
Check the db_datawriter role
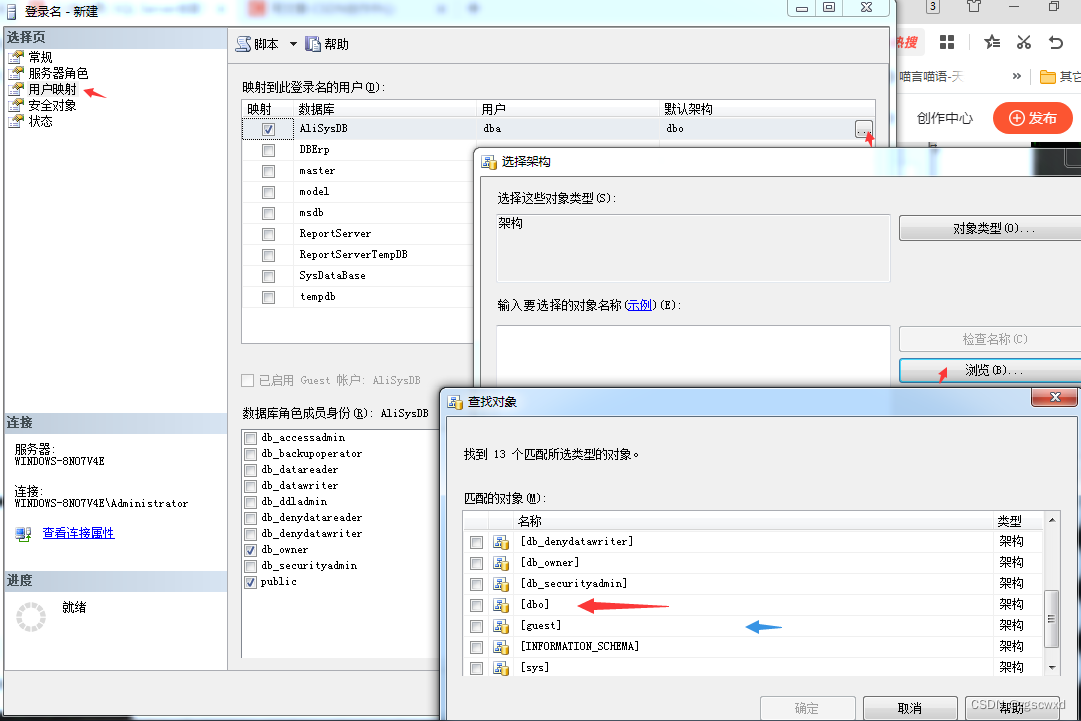pyautogui.click(x=251, y=485)
